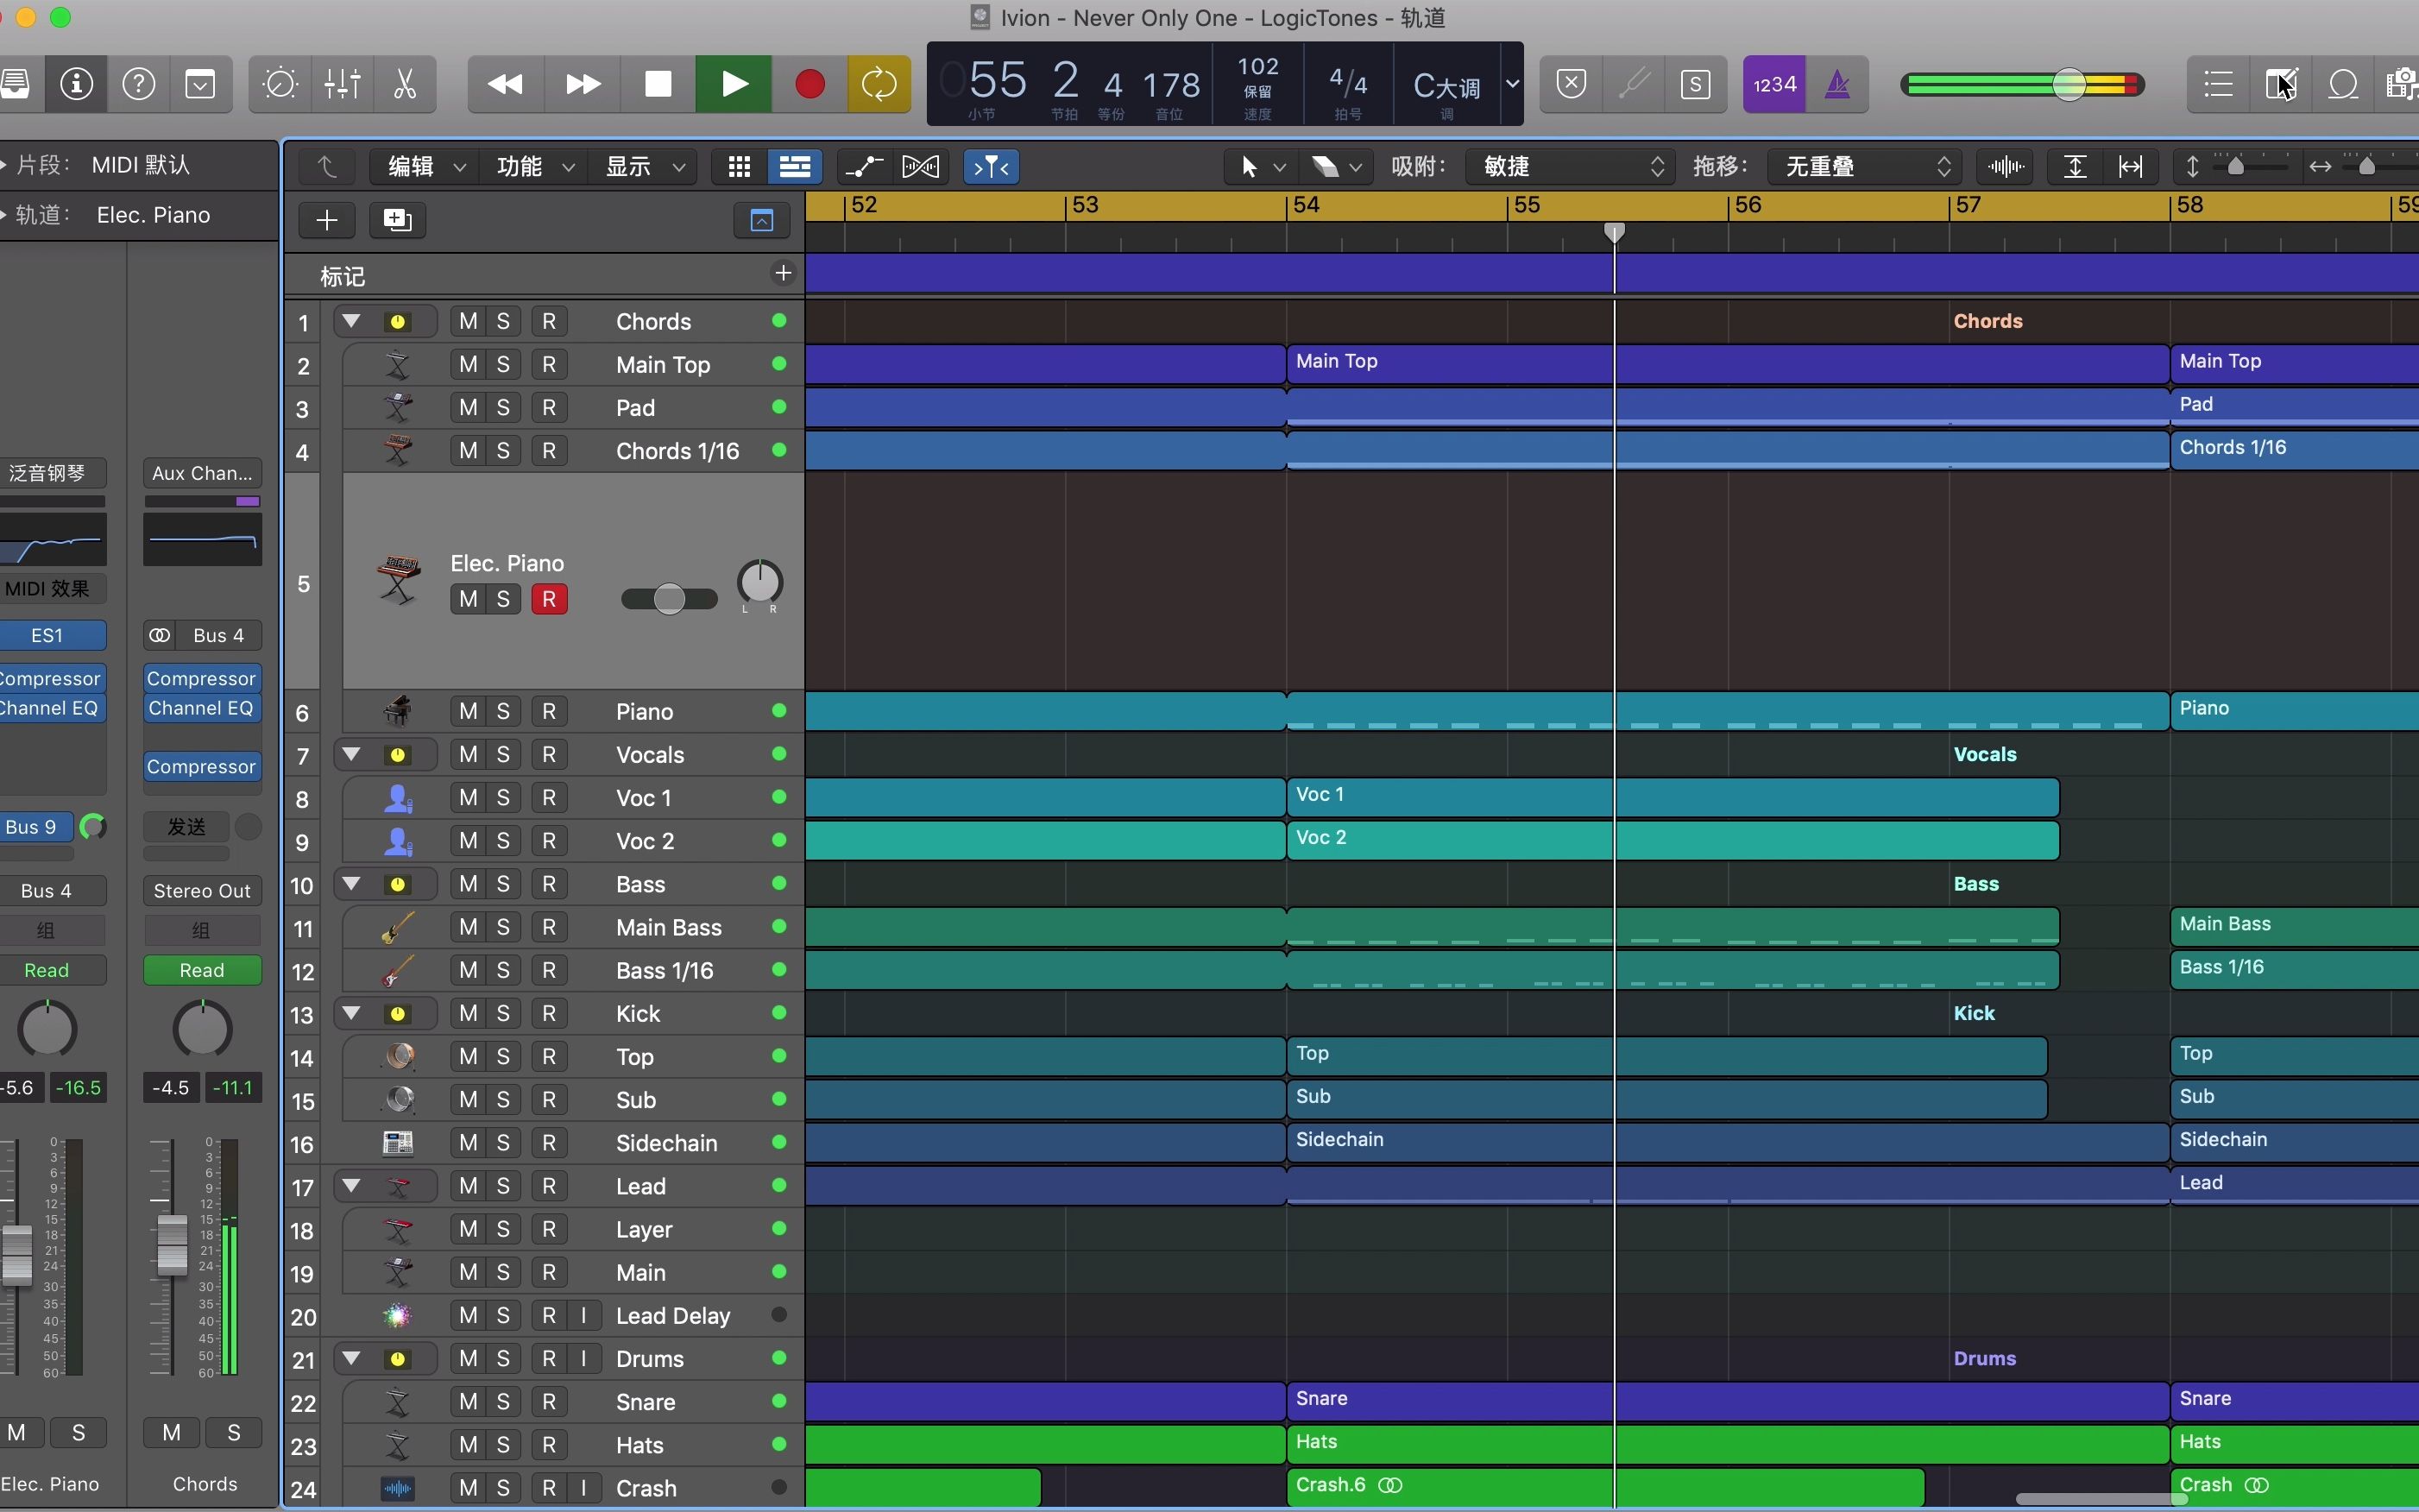Image resolution: width=2419 pixels, height=1512 pixels.
Task: Click horizontal auto zoom icon
Action: [2130, 166]
